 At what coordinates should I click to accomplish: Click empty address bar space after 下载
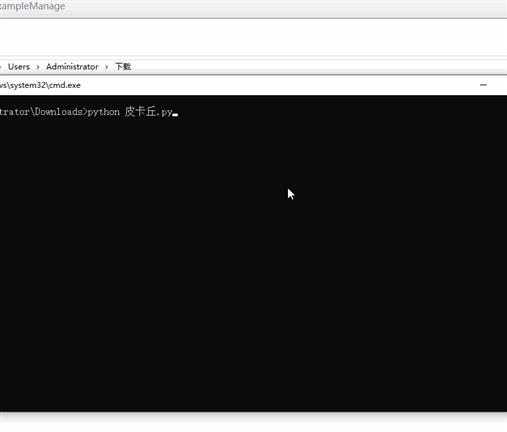tap(317, 67)
